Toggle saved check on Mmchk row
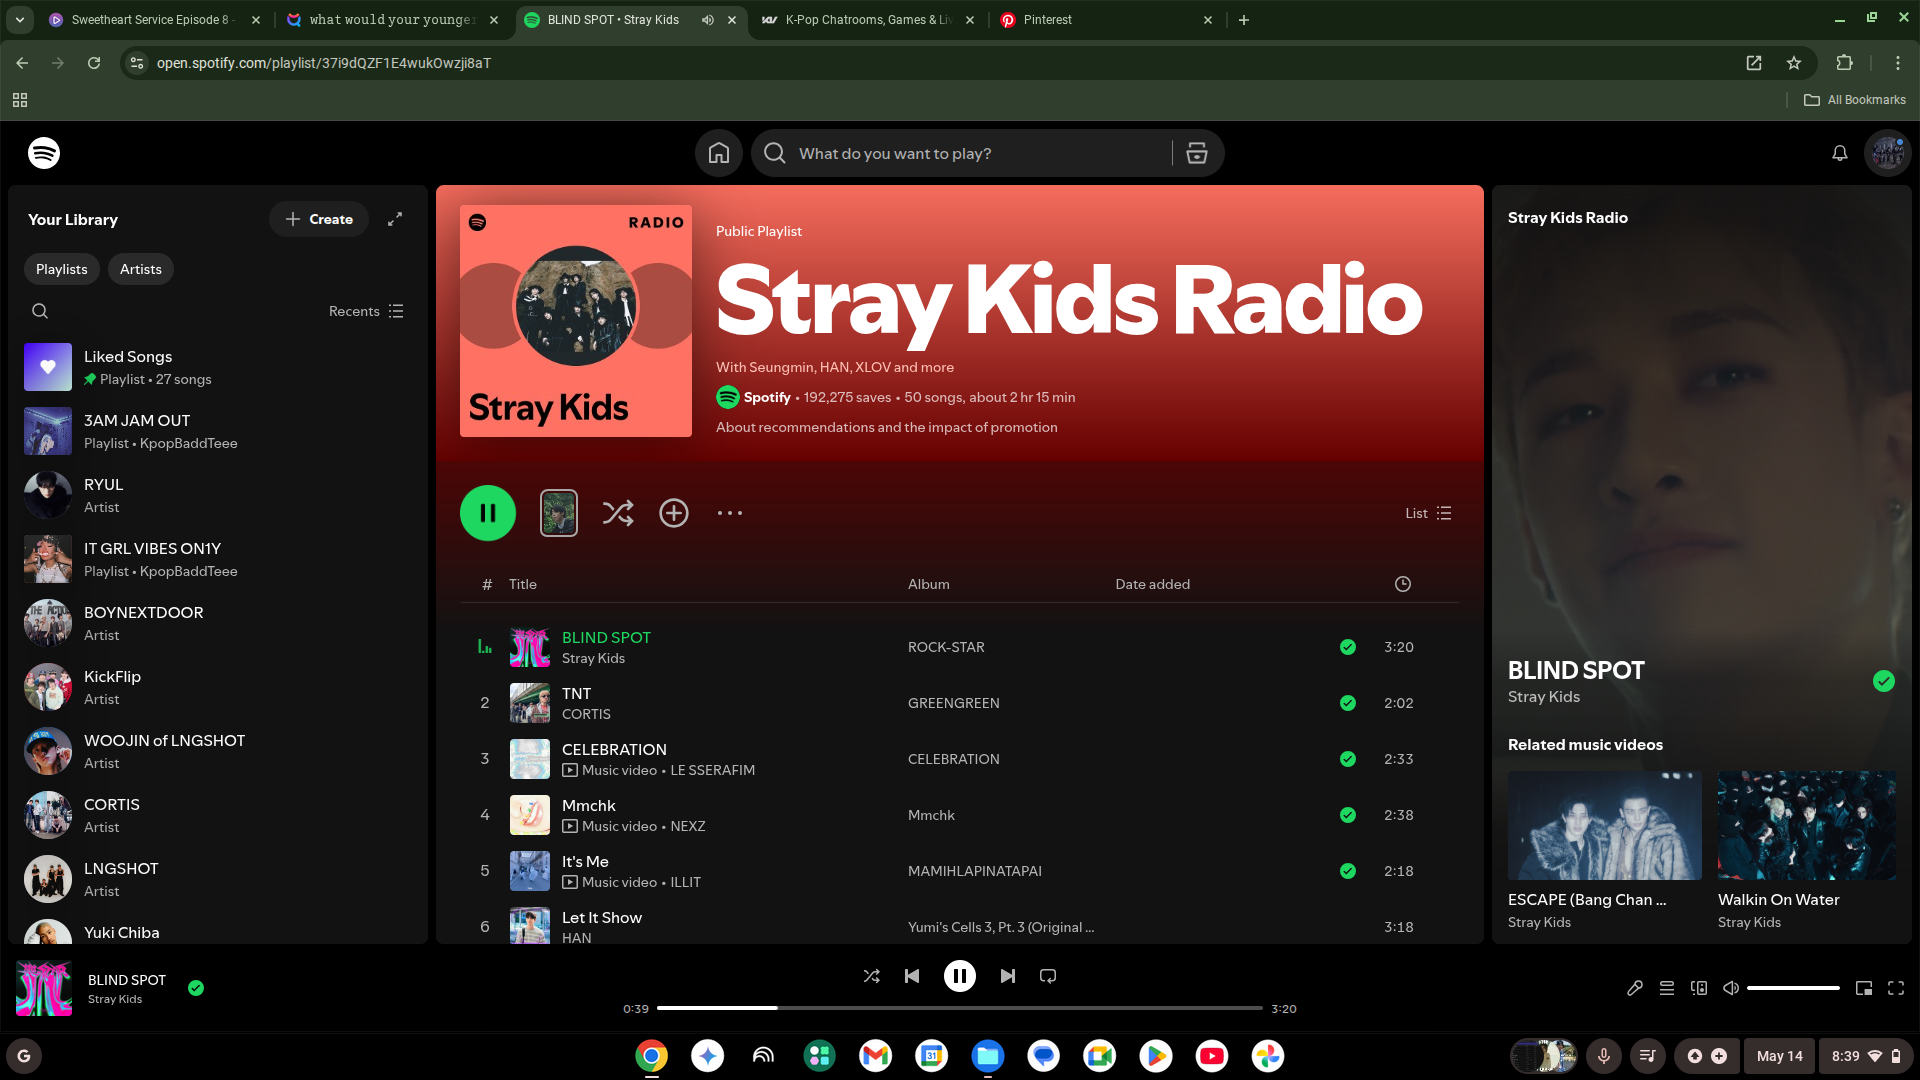 [x=1348, y=815]
